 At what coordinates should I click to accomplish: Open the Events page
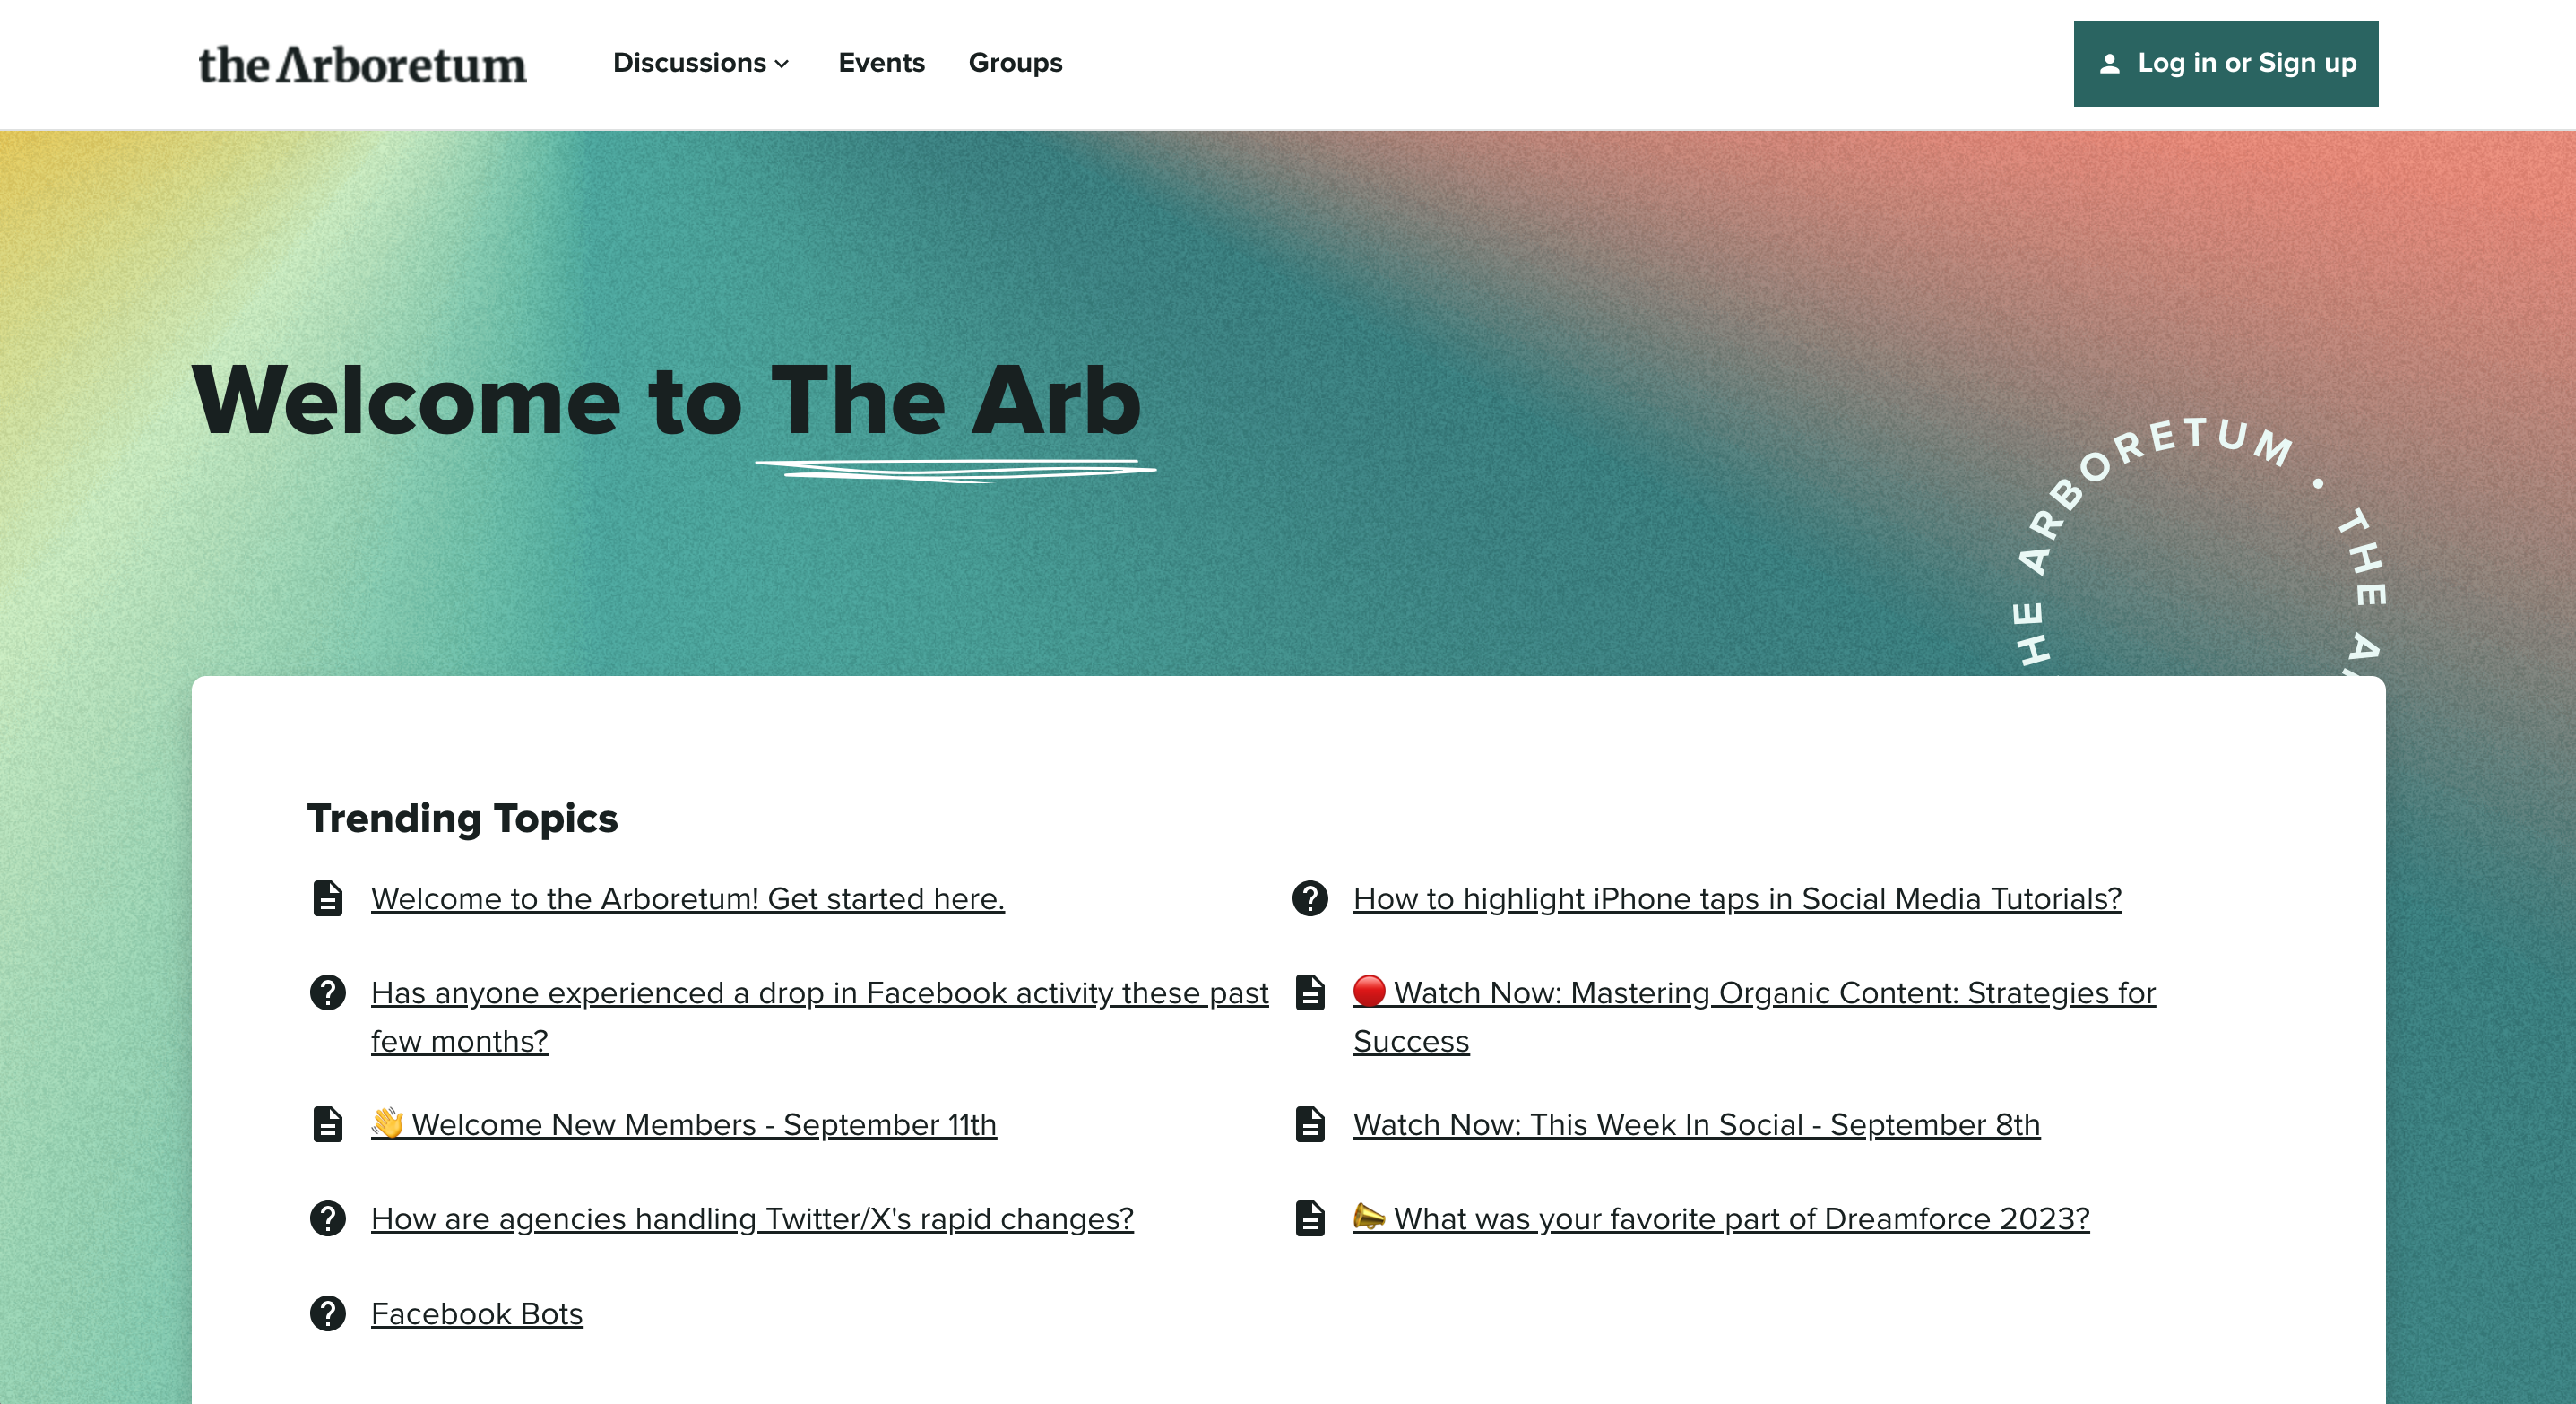point(881,63)
